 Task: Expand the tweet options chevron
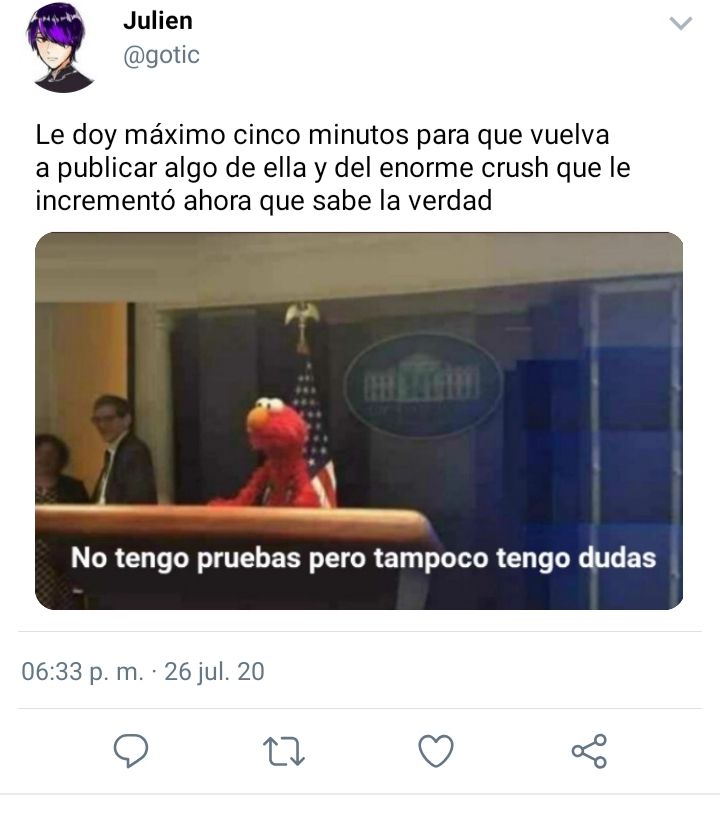point(680,23)
